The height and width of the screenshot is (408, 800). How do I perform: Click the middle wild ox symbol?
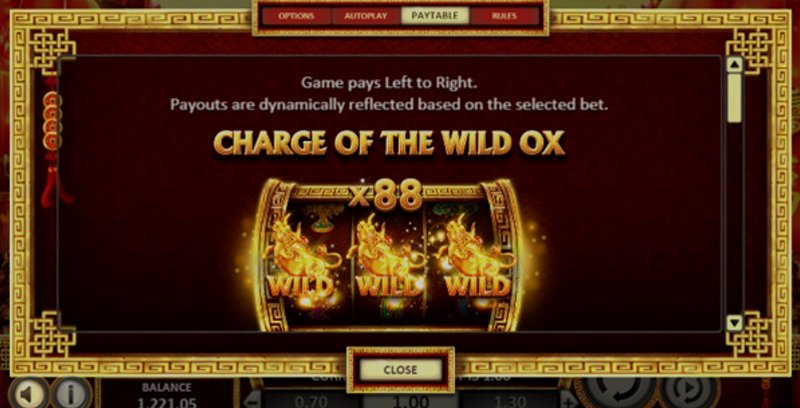[x=388, y=258]
